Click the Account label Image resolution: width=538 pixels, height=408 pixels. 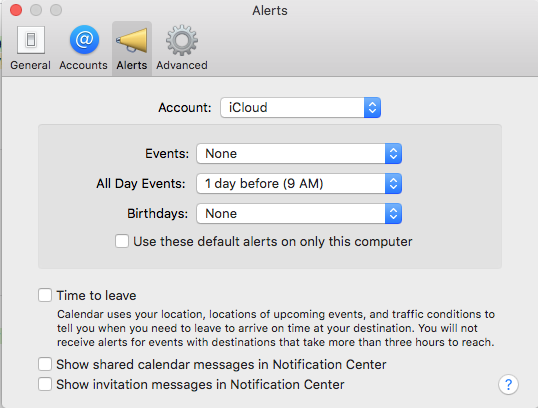[x=185, y=107]
